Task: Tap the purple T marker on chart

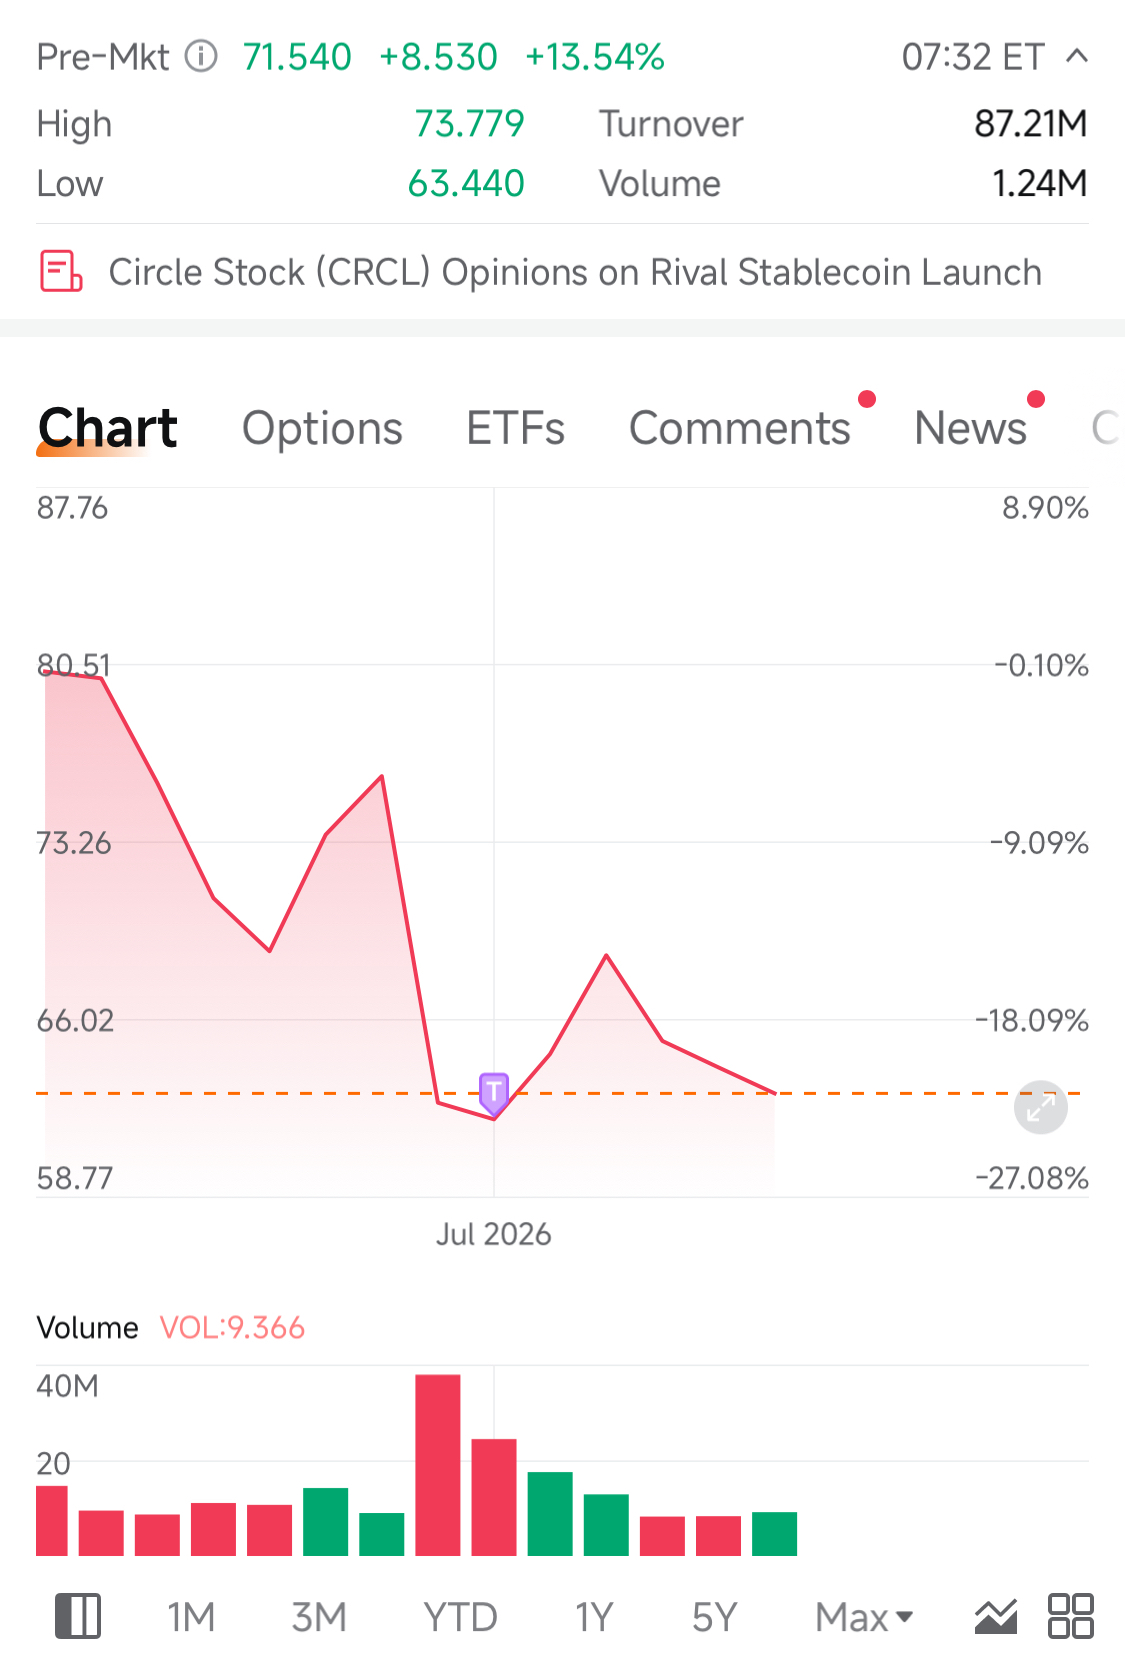Action: point(494,1093)
